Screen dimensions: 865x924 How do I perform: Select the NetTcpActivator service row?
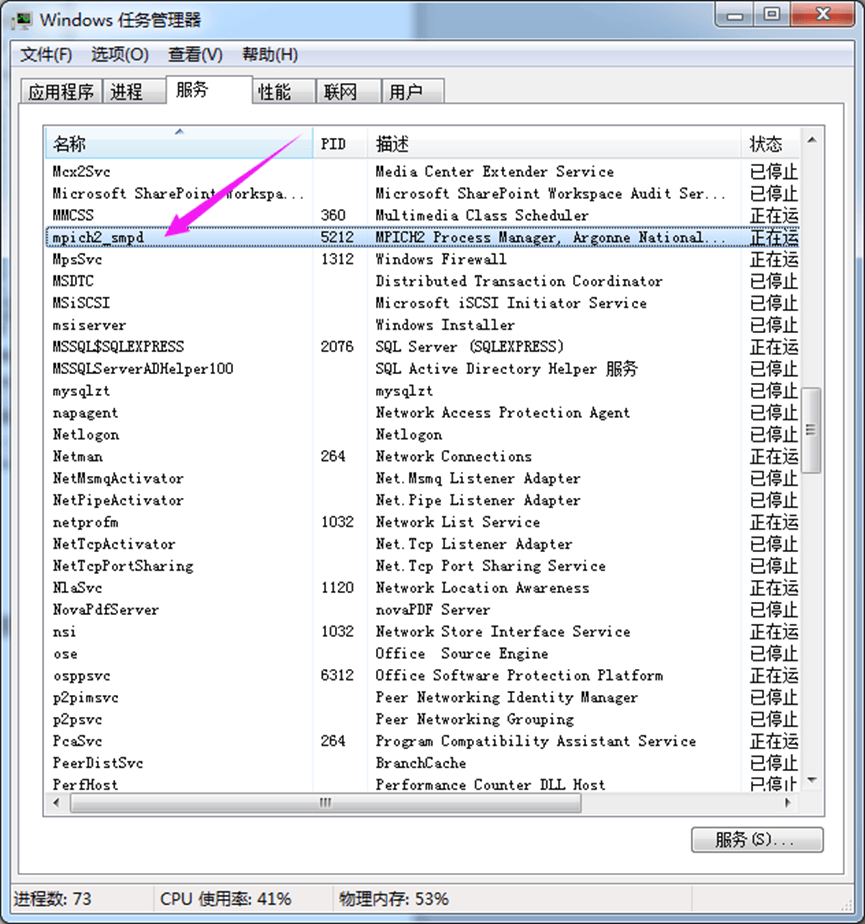[x=422, y=544]
